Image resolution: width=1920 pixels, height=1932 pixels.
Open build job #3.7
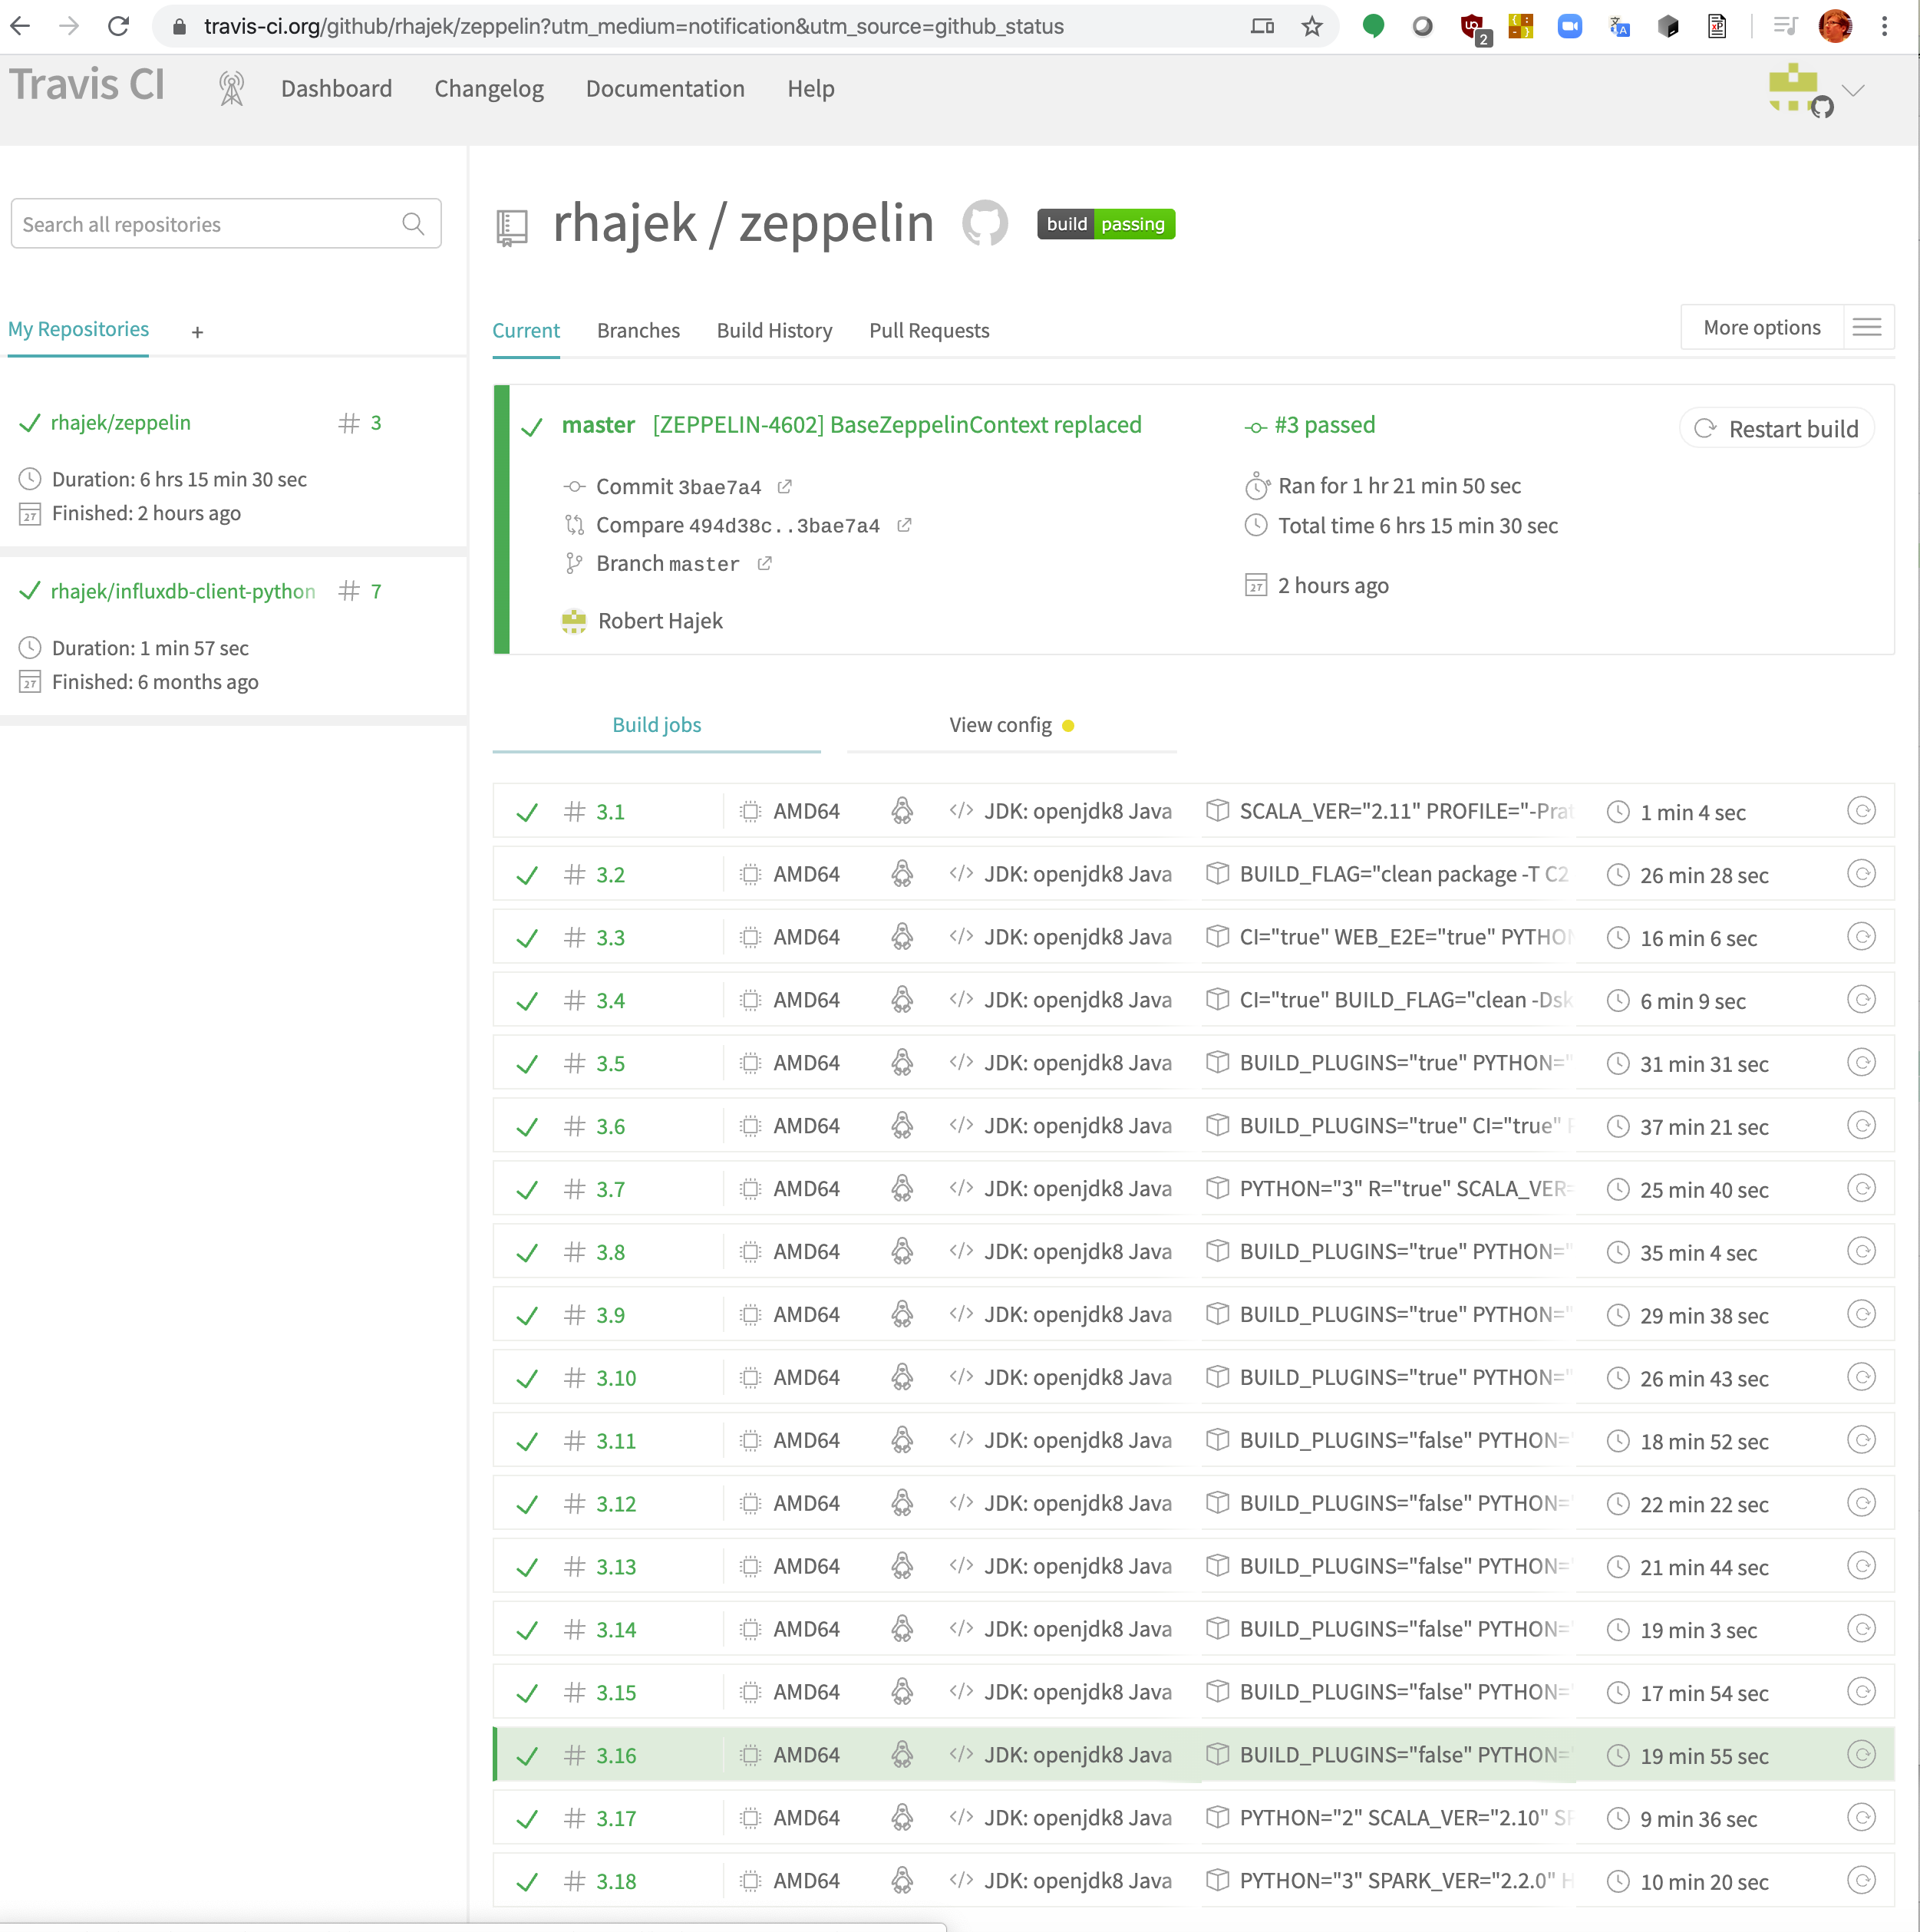pyautogui.click(x=610, y=1190)
